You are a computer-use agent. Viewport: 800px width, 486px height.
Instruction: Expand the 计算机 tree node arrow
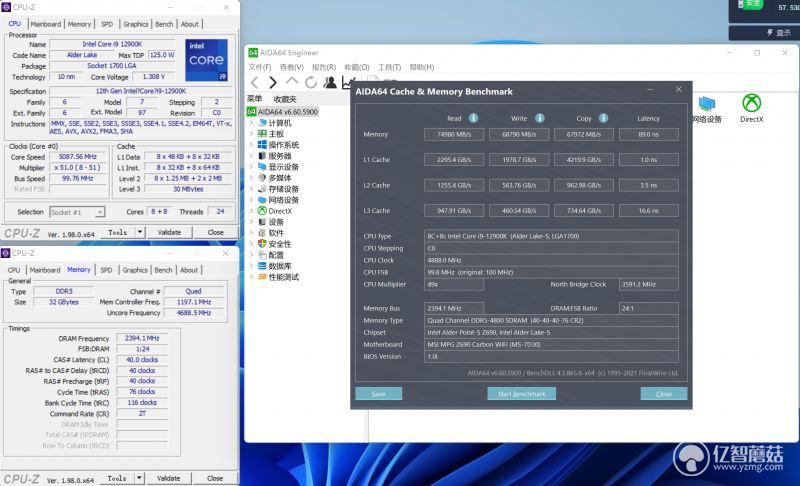click(252, 123)
